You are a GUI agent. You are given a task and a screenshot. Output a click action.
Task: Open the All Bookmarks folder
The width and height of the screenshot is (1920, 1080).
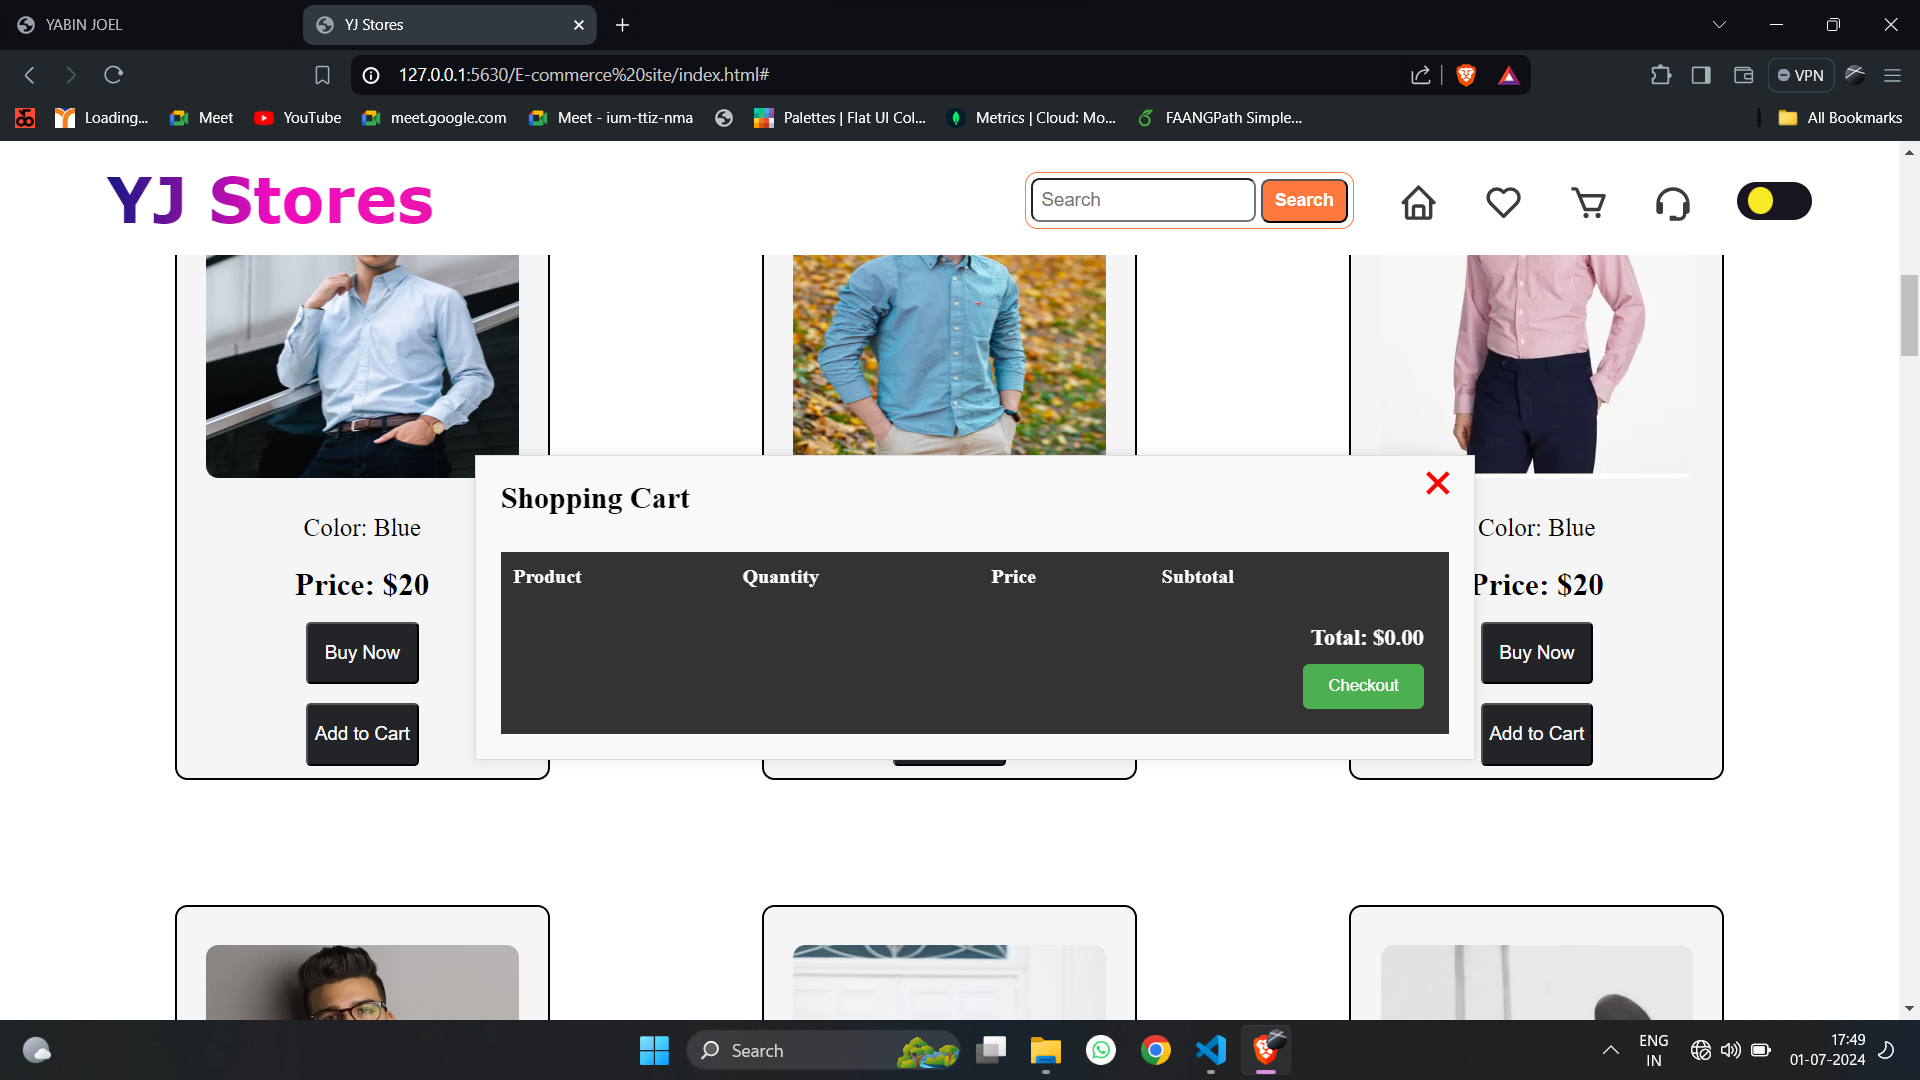[x=1840, y=117]
